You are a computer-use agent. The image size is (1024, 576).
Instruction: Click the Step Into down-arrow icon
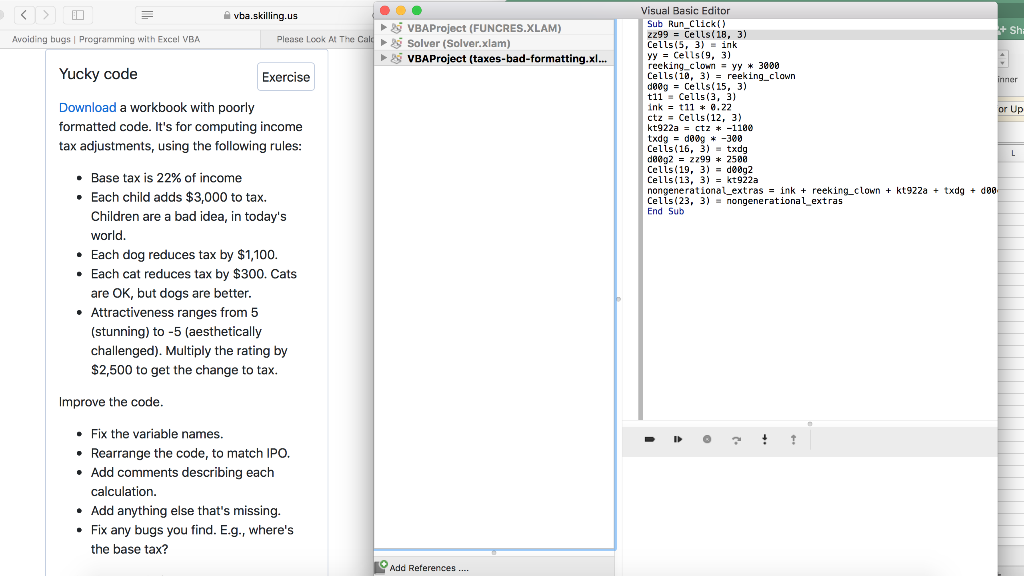point(765,440)
